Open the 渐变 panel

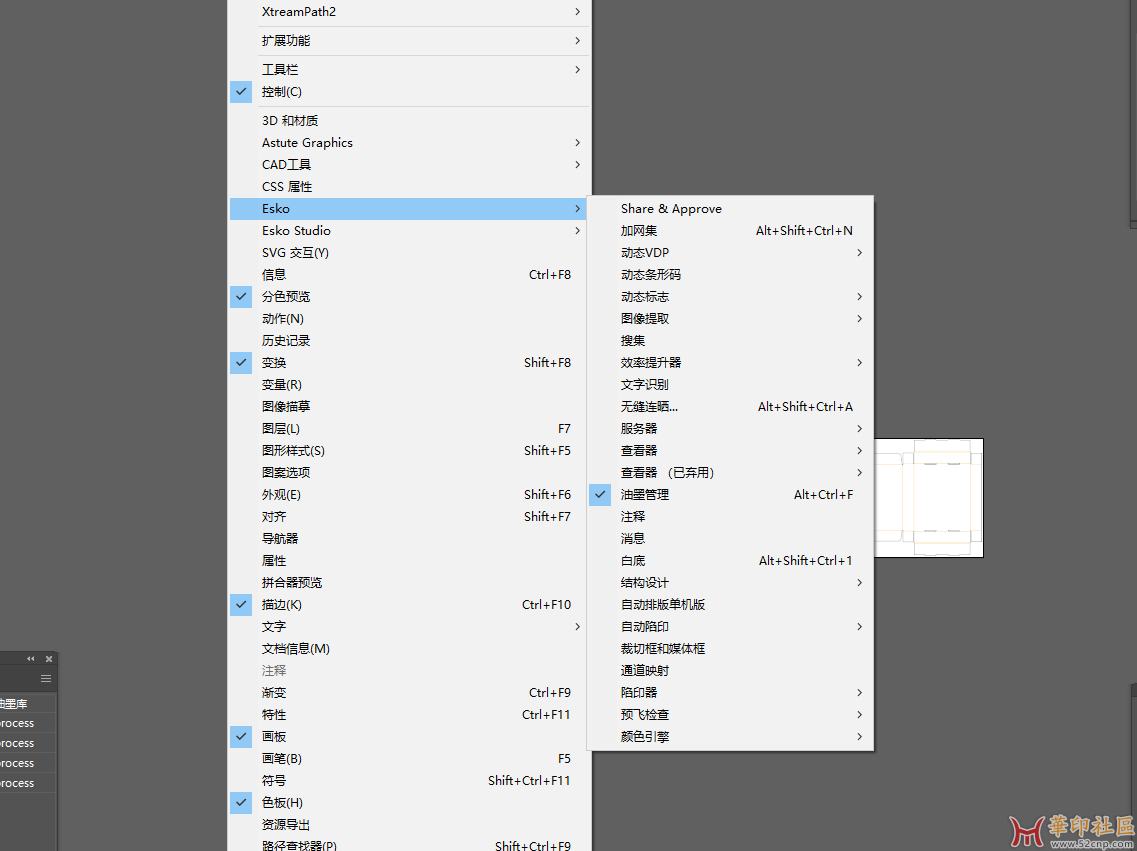tap(410, 692)
